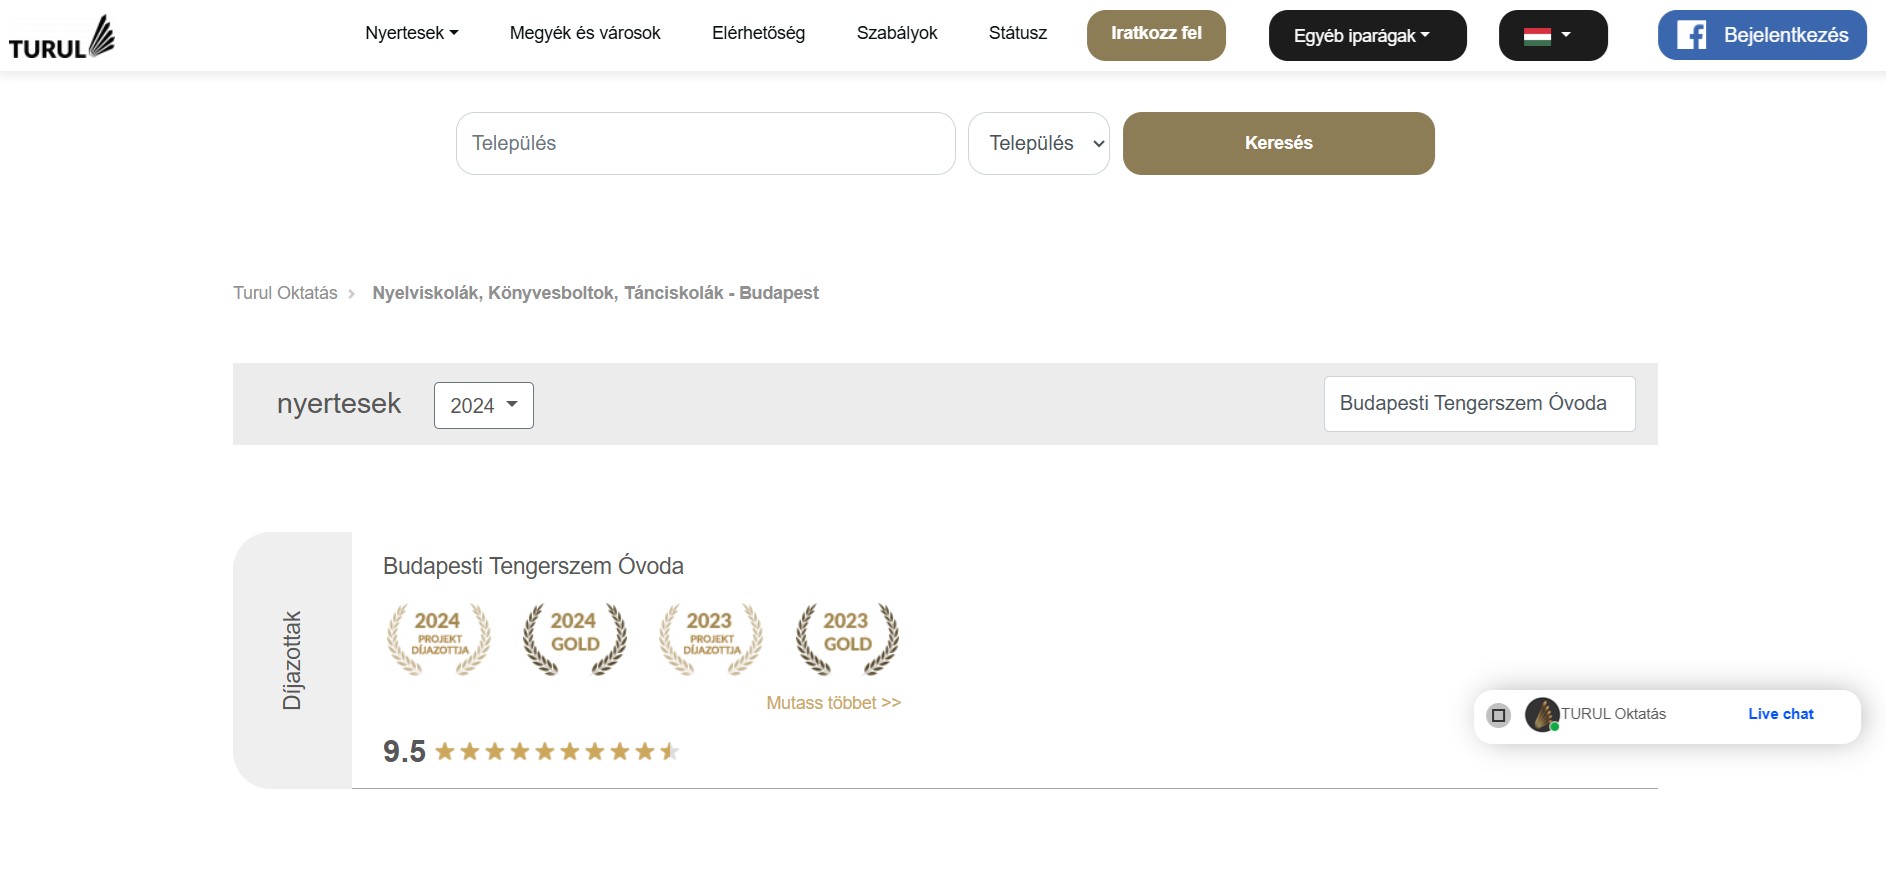Click the 2023 Projekt Díjazottja badge
The height and width of the screenshot is (869, 1886).
(x=711, y=639)
